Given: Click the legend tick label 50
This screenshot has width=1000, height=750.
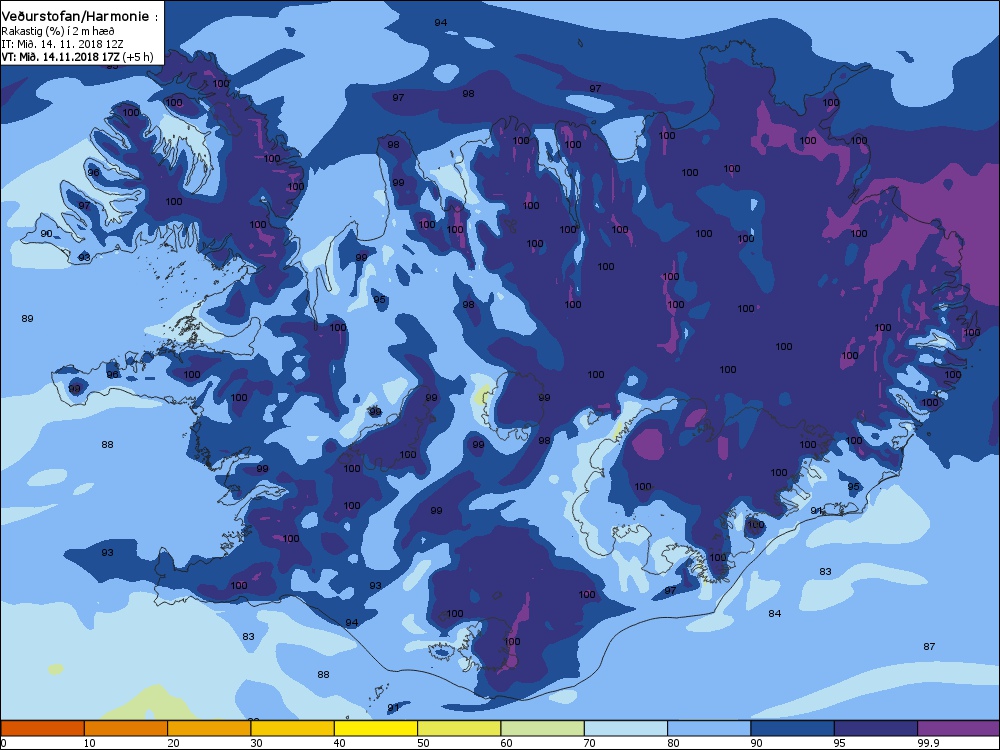Looking at the screenshot, I should (x=423, y=743).
